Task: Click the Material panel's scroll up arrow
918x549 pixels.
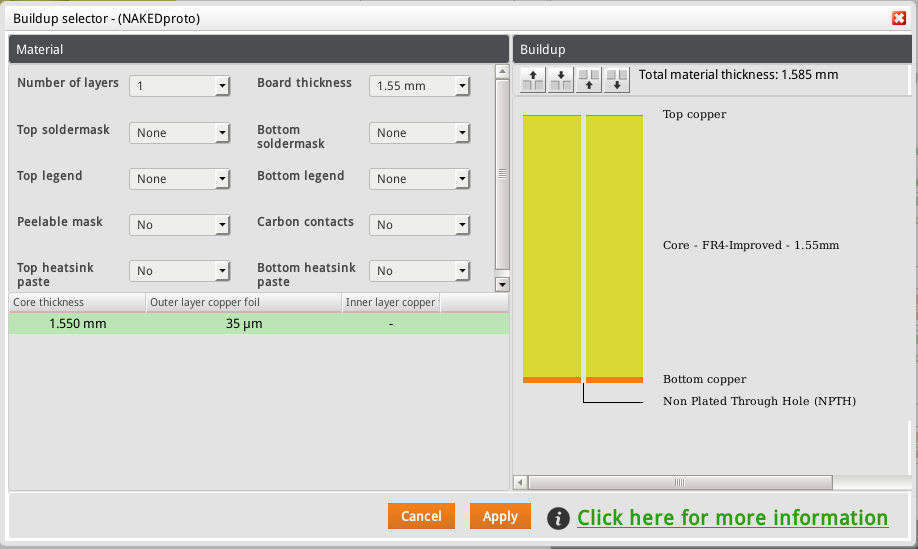Action: 502,71
